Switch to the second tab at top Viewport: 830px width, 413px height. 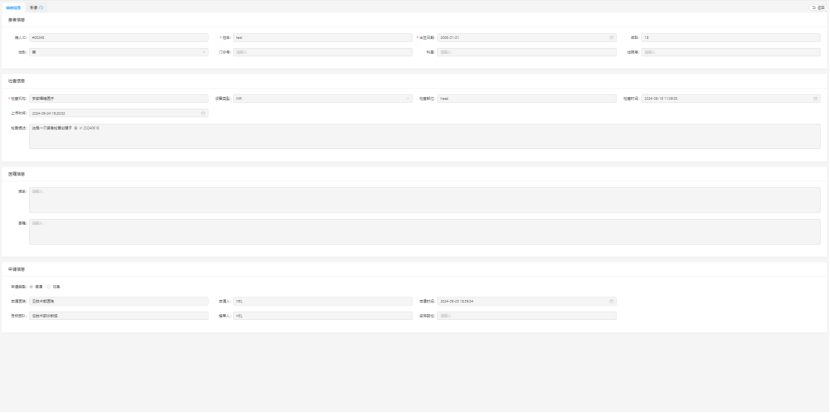click(34, 7)
